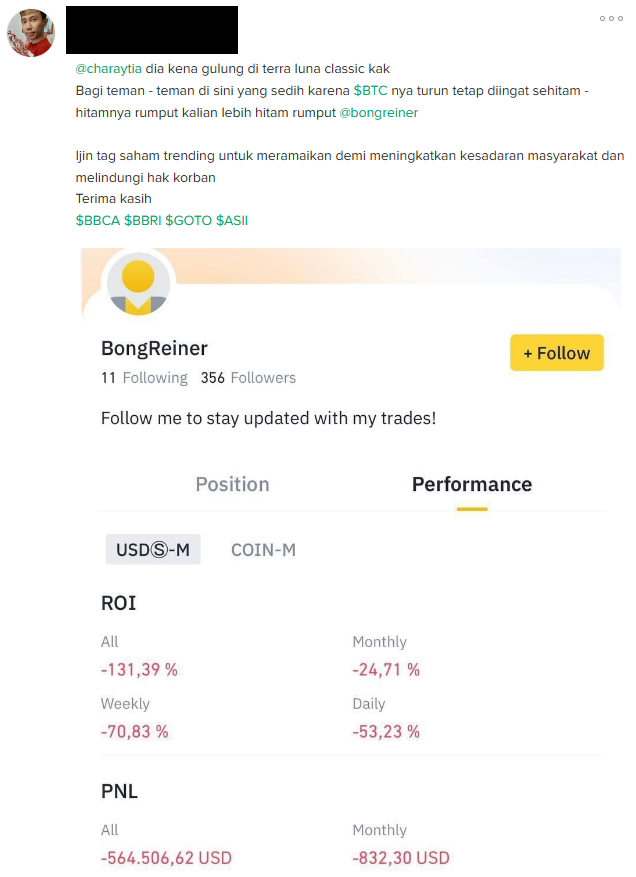The image size is (636, 877).
Task: View the 356 Followers list
Action: 248,378
